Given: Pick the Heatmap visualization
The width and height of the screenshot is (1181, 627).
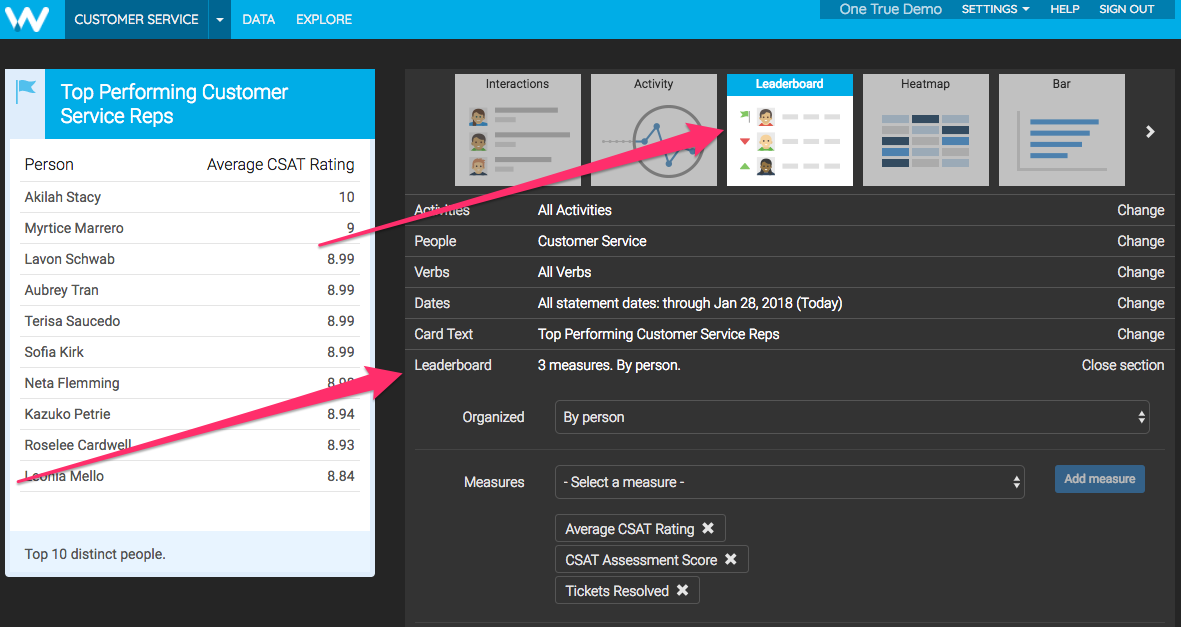Looking at the screenshot, I should tap(925, 130).
